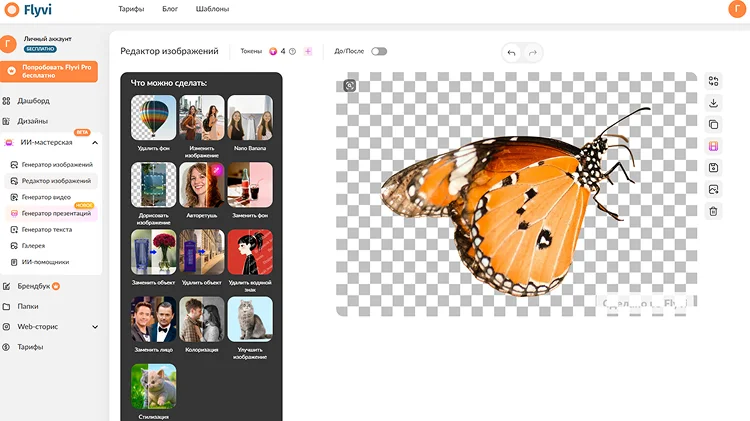Click the redo arrow button
This screenshot has width=750, height=421.
click(x=533, y=53)
